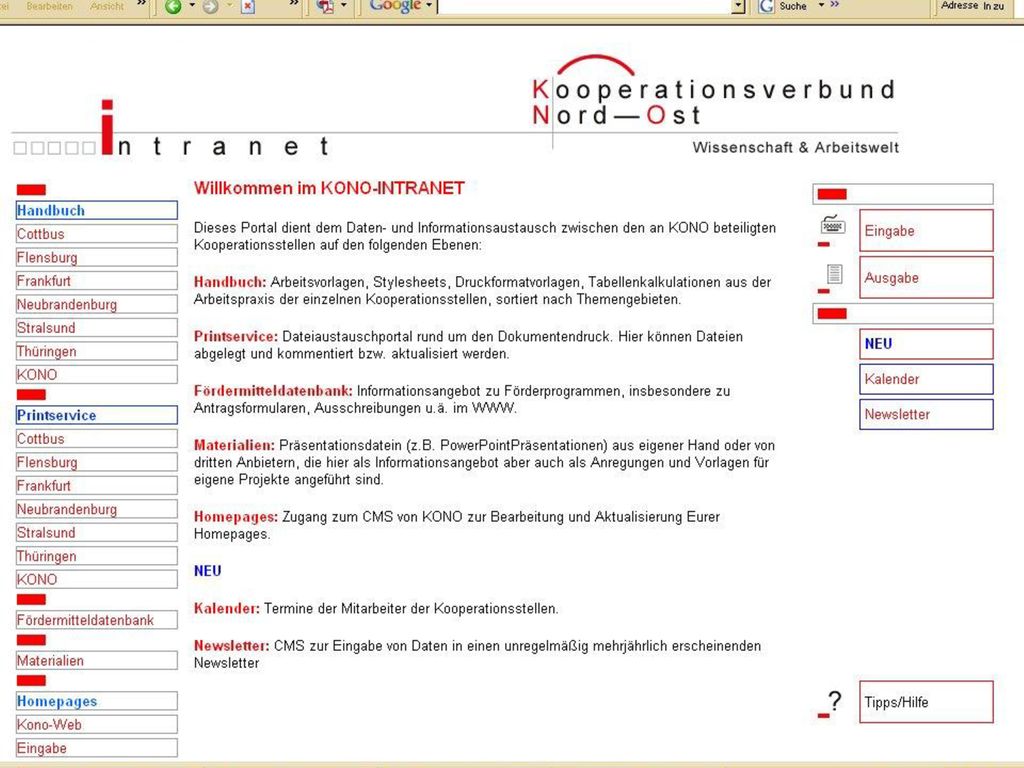Click into the Google toolbar search field
Viewport: 1024px width, 768px height.
click(584, 7)
